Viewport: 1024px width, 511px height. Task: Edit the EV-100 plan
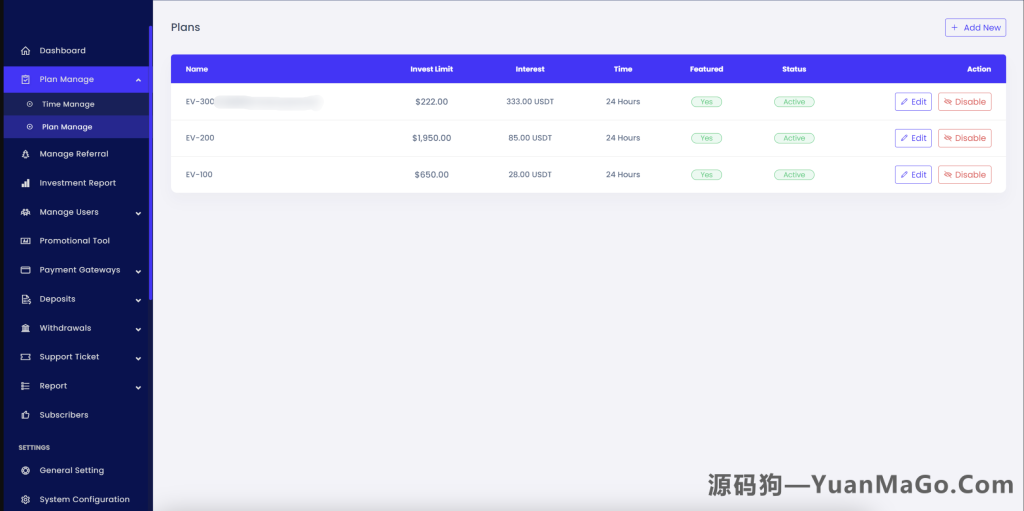(913, 174)
